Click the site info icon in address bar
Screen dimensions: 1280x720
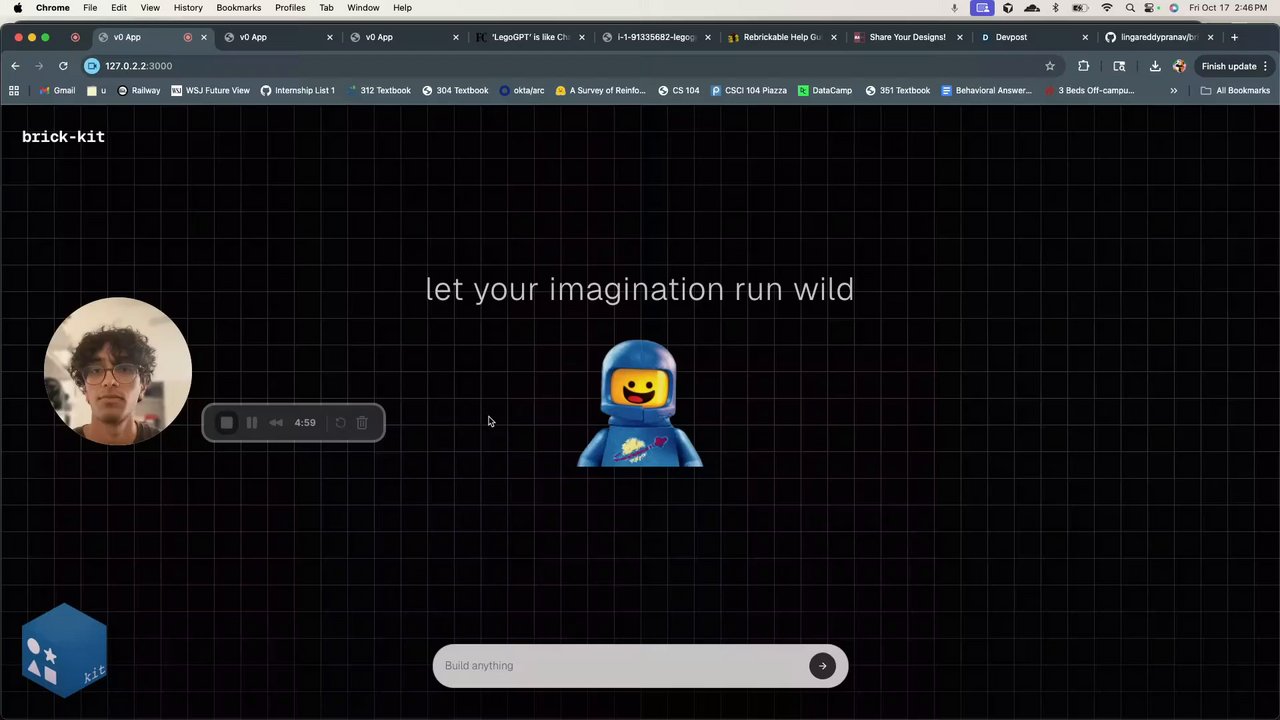coord(92,66)
